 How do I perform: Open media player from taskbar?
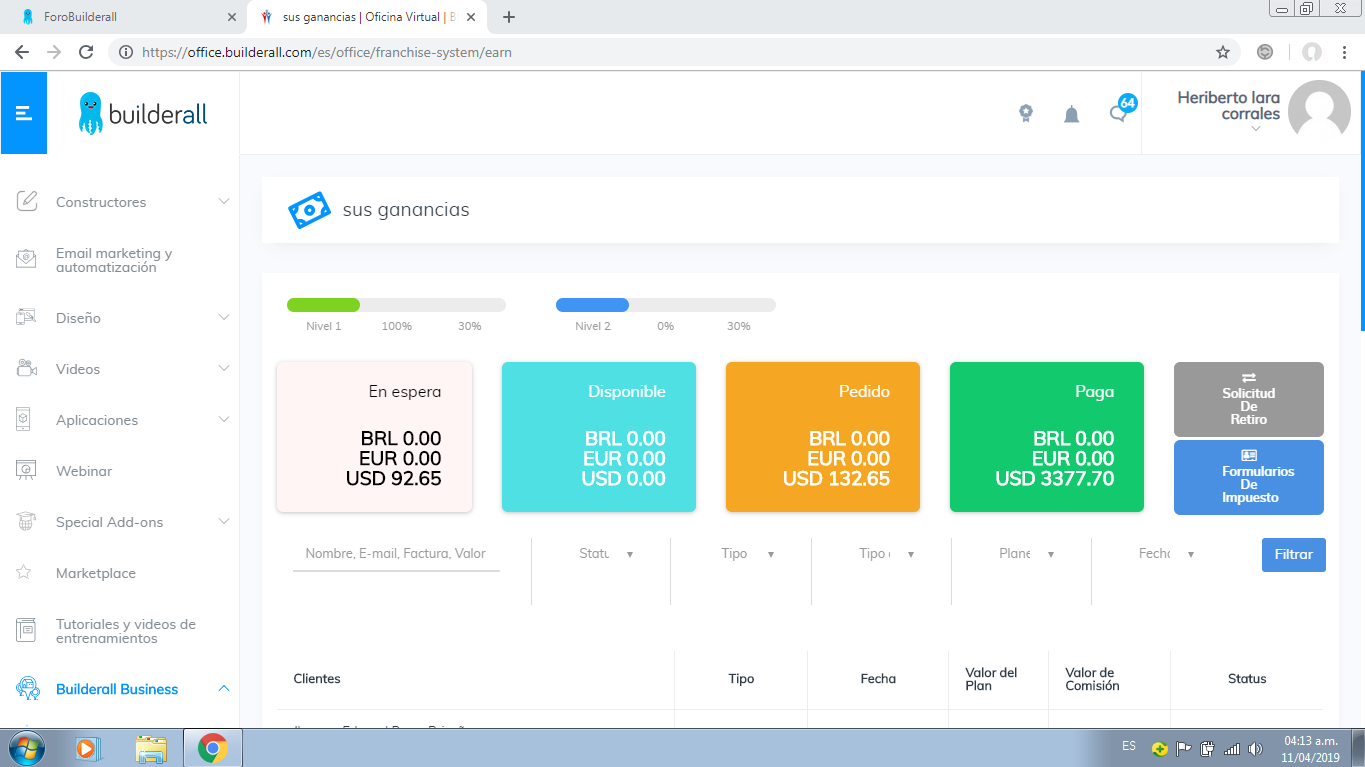coord(88,748)
